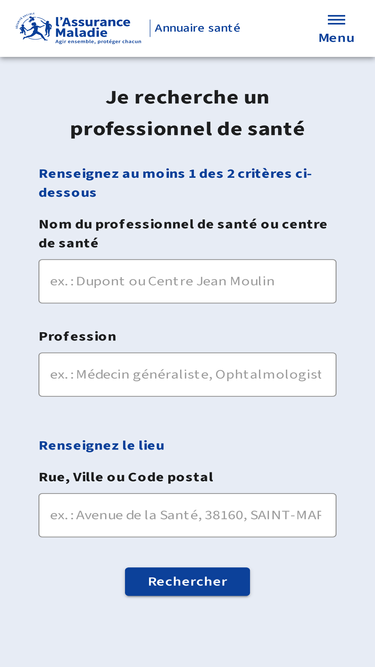375x667 pixels.
Task: Open the Annuaire santé link
Action: (197, 28)
